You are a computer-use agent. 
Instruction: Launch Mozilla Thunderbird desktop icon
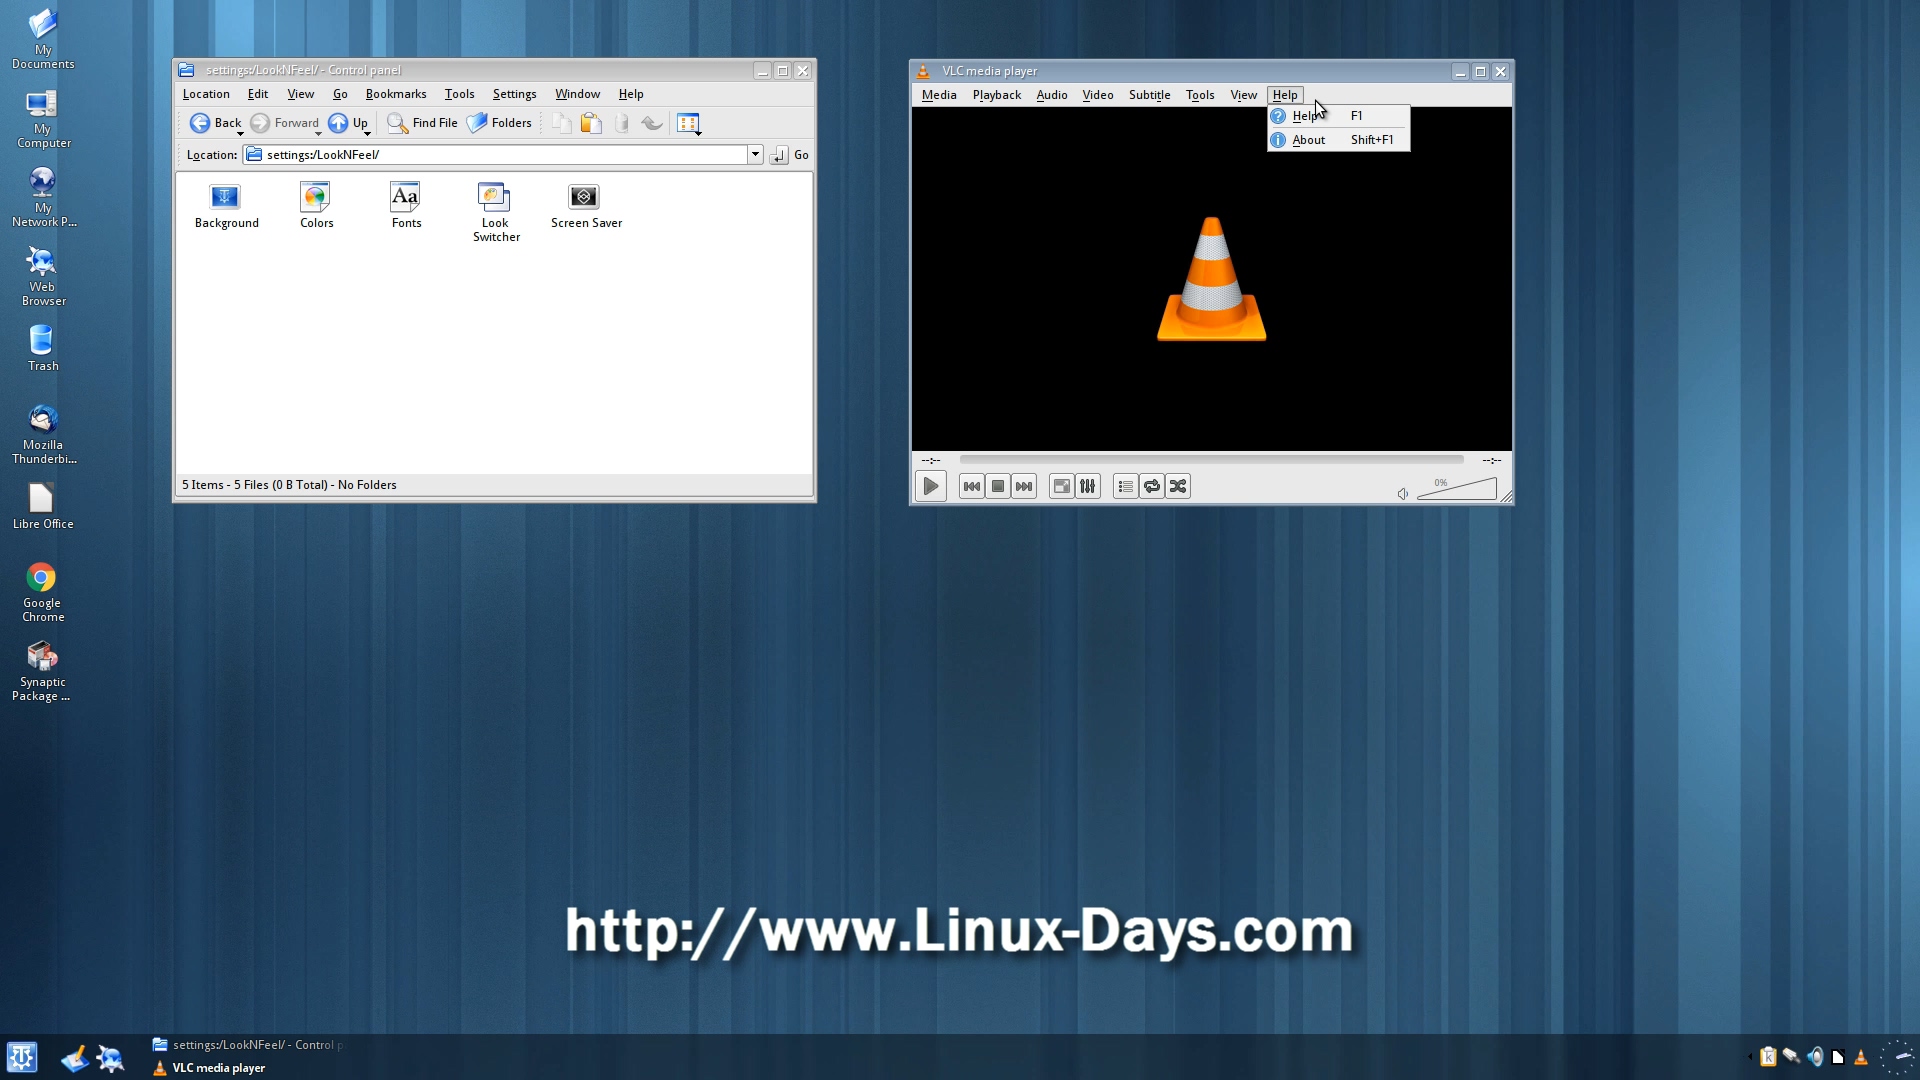(x=42, y=435)
